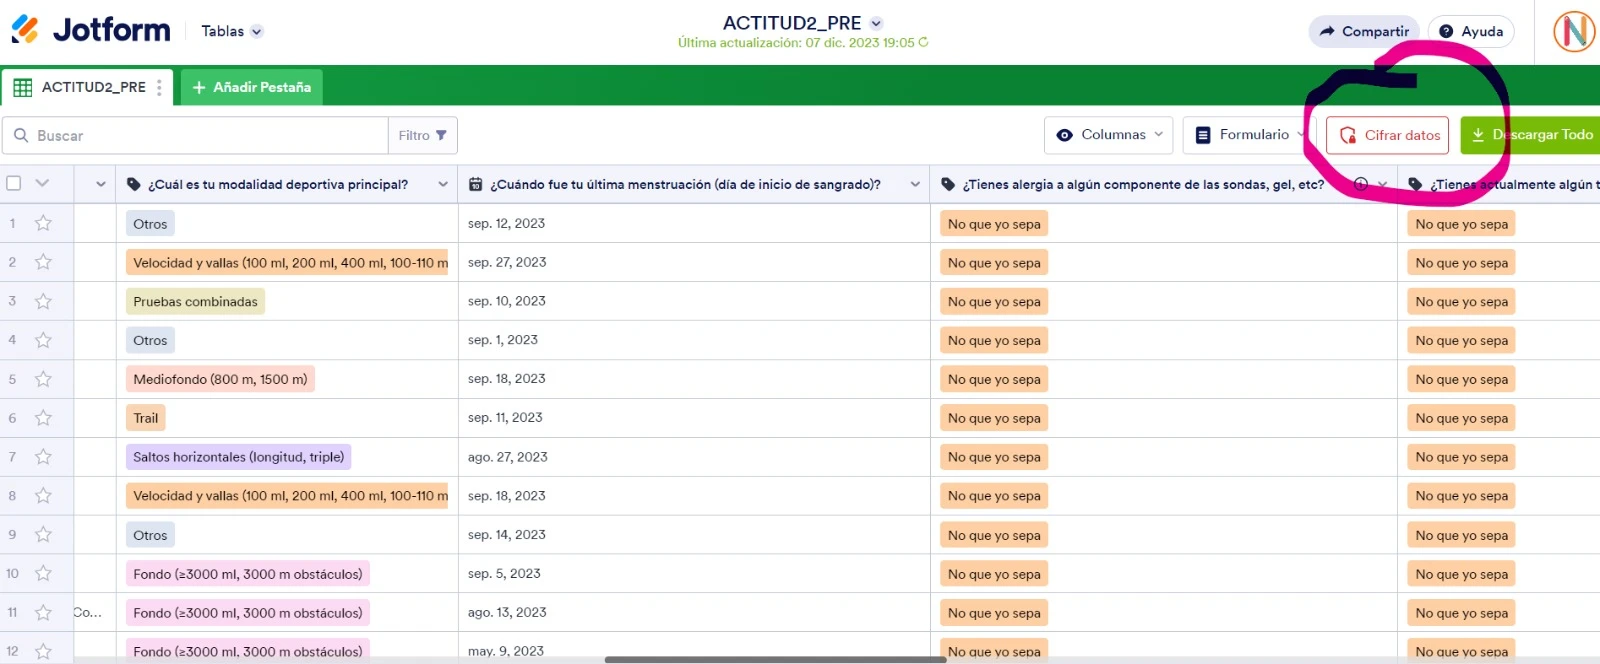Toggle the select-all rows checkbox
The height and width of the screenshot is (664, 1600).
tap(14, 183)
